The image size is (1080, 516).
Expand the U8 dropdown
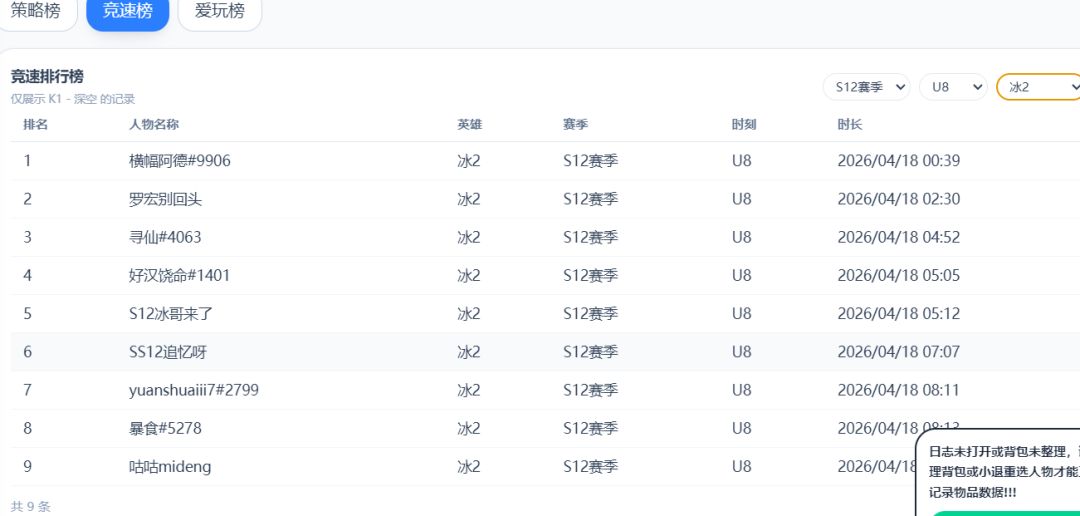[953, 87]
